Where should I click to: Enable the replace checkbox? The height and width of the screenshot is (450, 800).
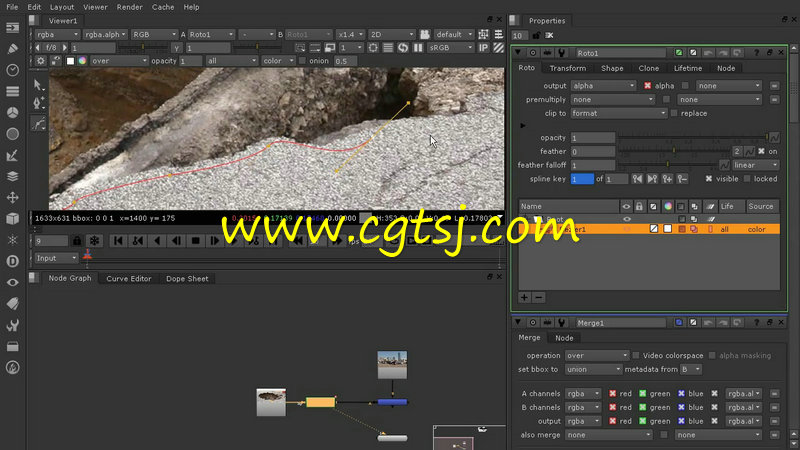pos(674,113)
